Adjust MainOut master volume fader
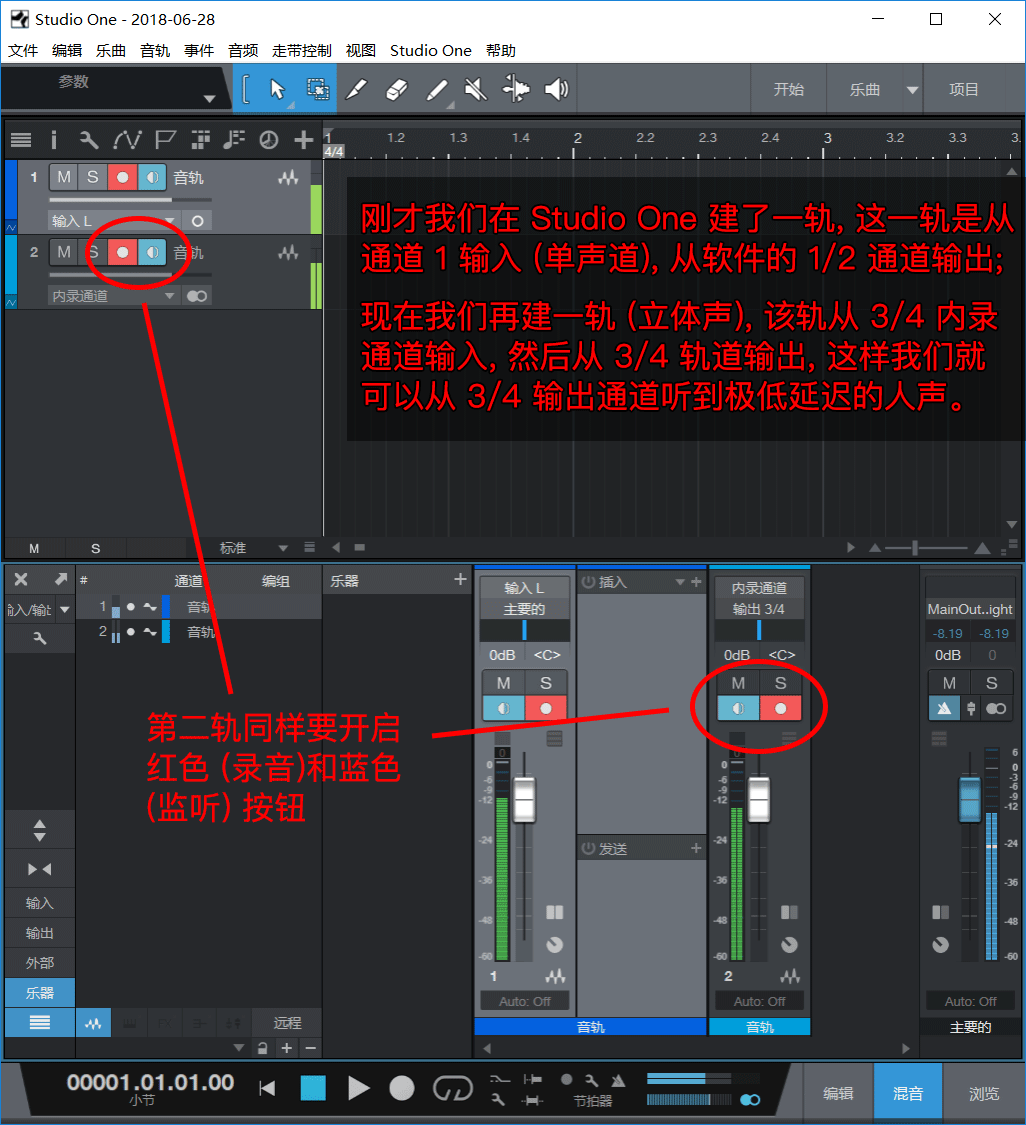The height and width of the screenshot is (1125, 1026). click(969, 798)
